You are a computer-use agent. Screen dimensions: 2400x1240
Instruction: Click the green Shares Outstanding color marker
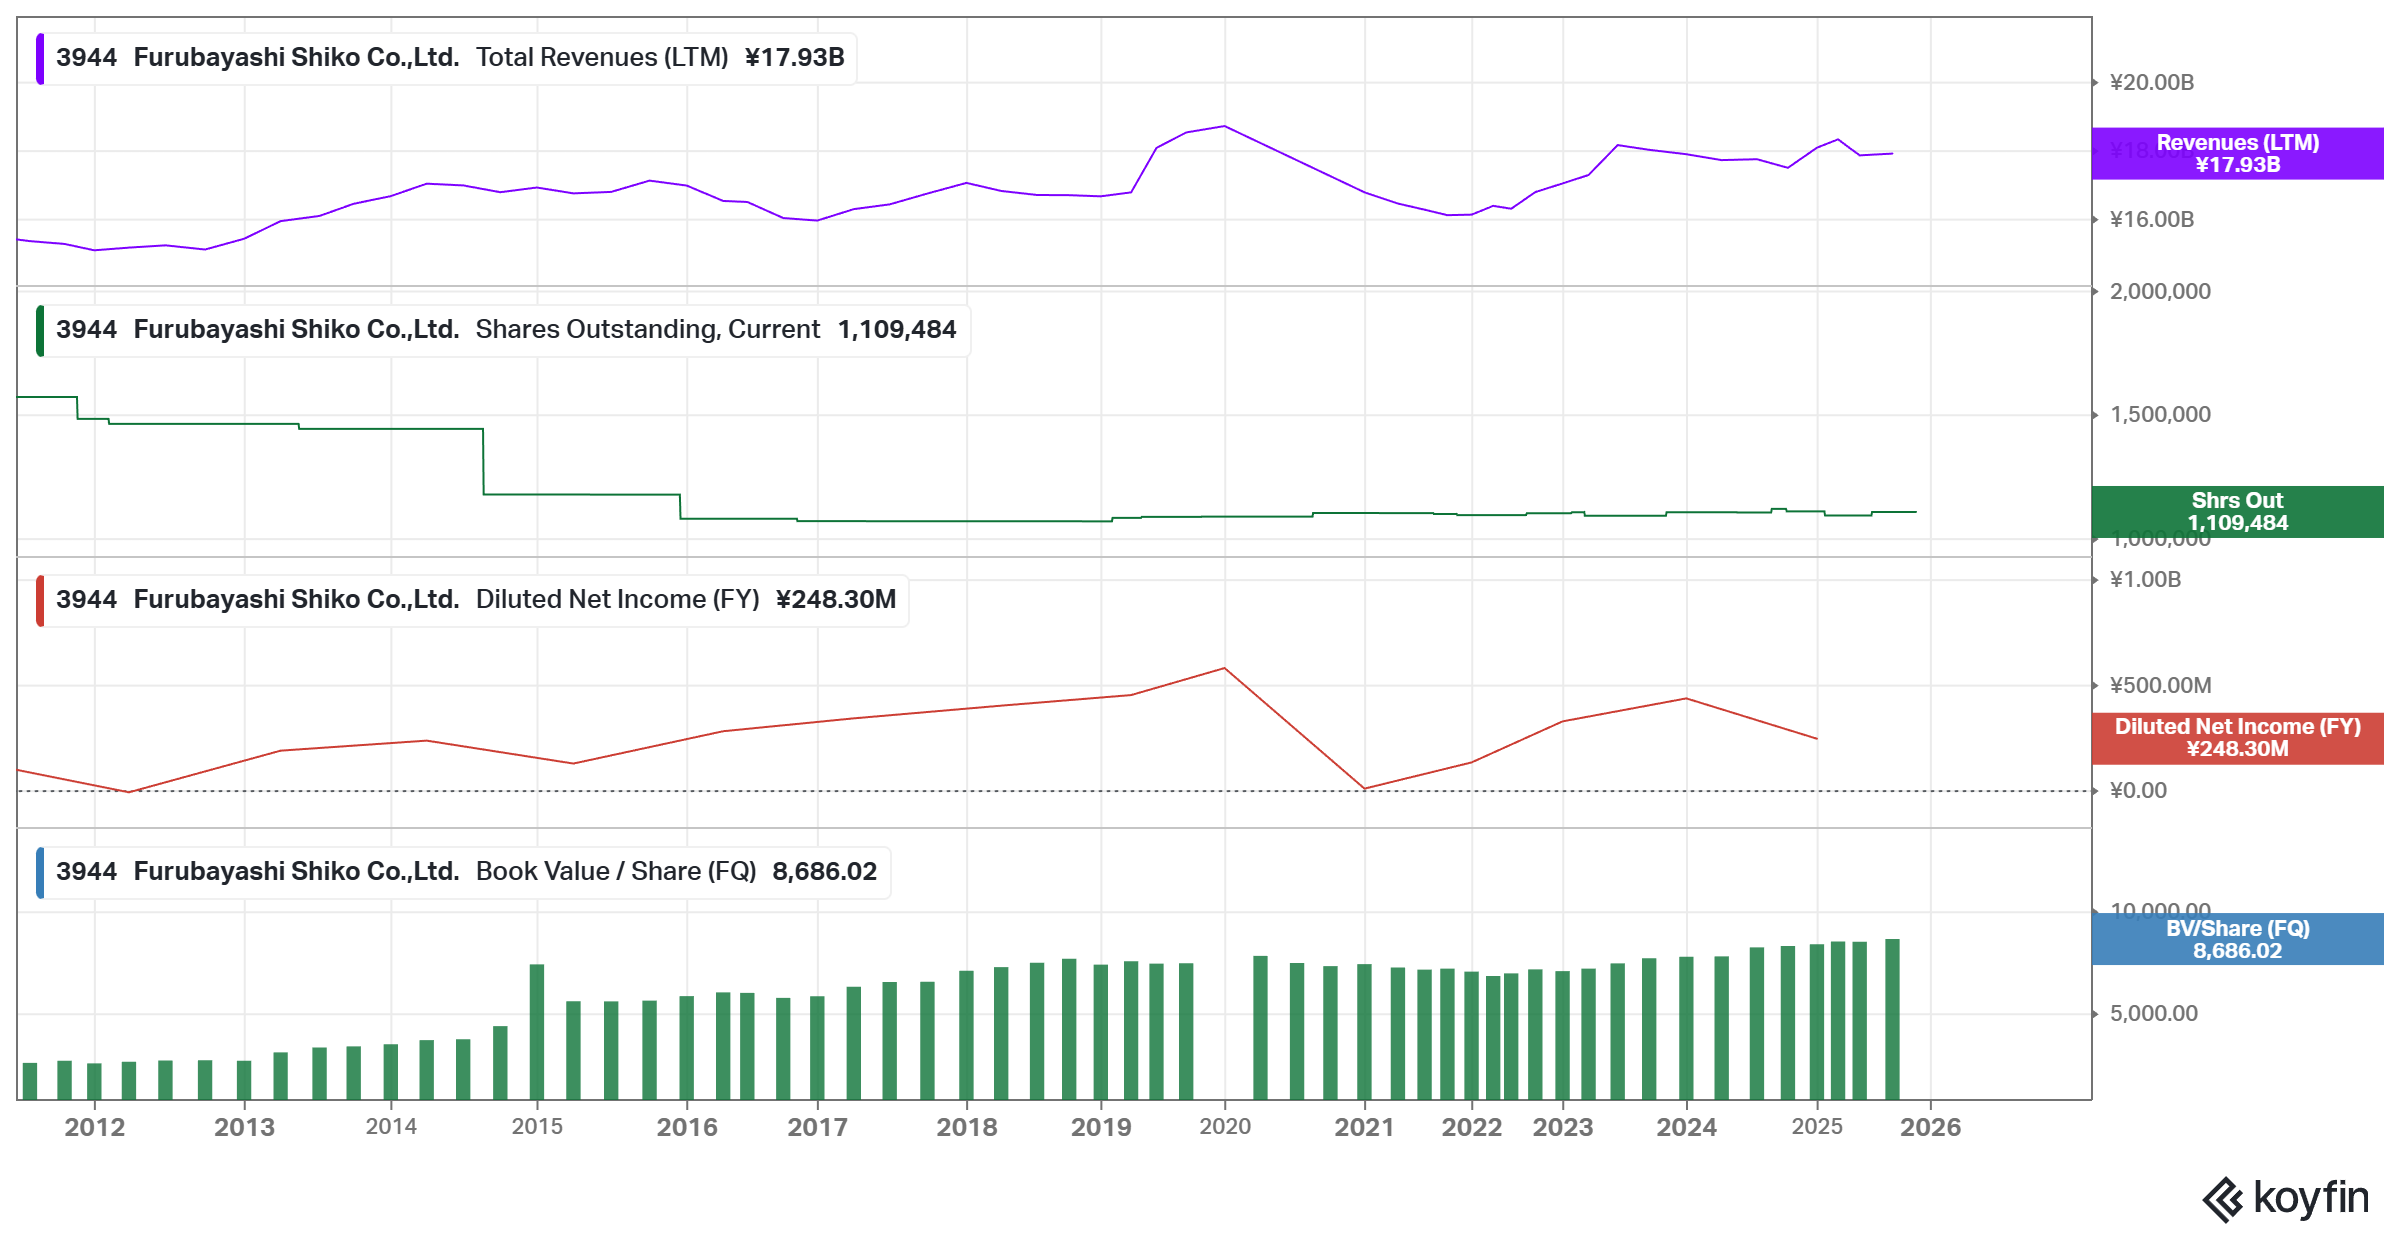pyautogui.click(x=40, y=330)
